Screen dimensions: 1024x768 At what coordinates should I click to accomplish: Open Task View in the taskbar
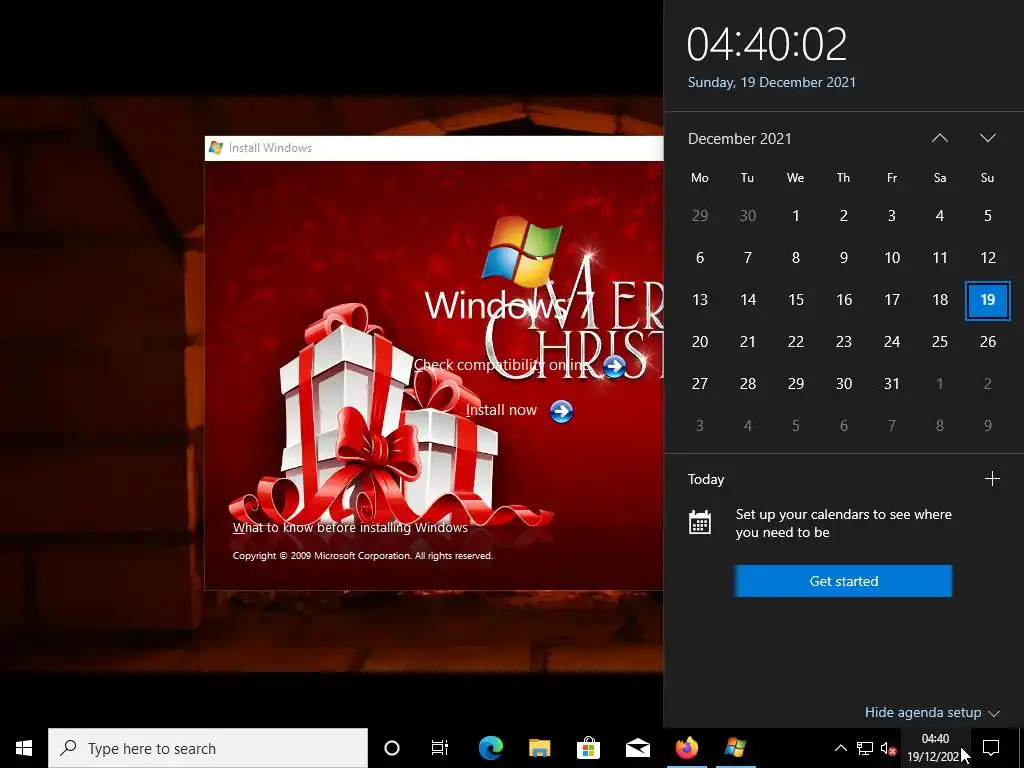pyautogui.click(x=440, y=748)
